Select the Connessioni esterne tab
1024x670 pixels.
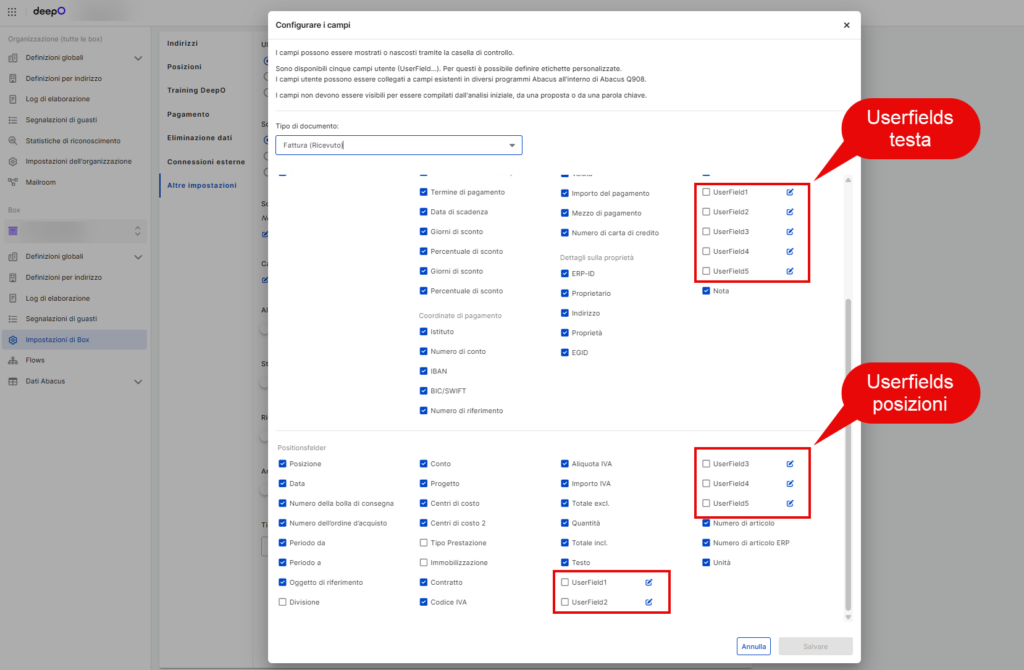click(x=206, y=162)
